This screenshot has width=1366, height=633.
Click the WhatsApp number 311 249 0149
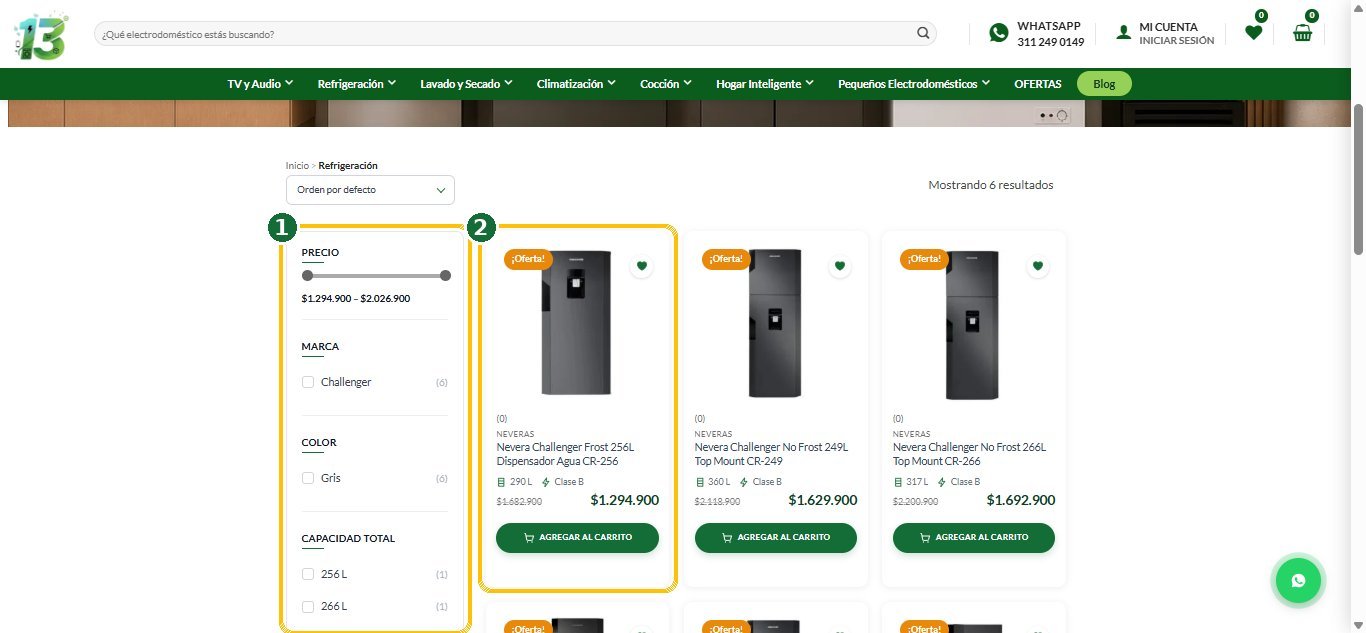coord(1050,42)
